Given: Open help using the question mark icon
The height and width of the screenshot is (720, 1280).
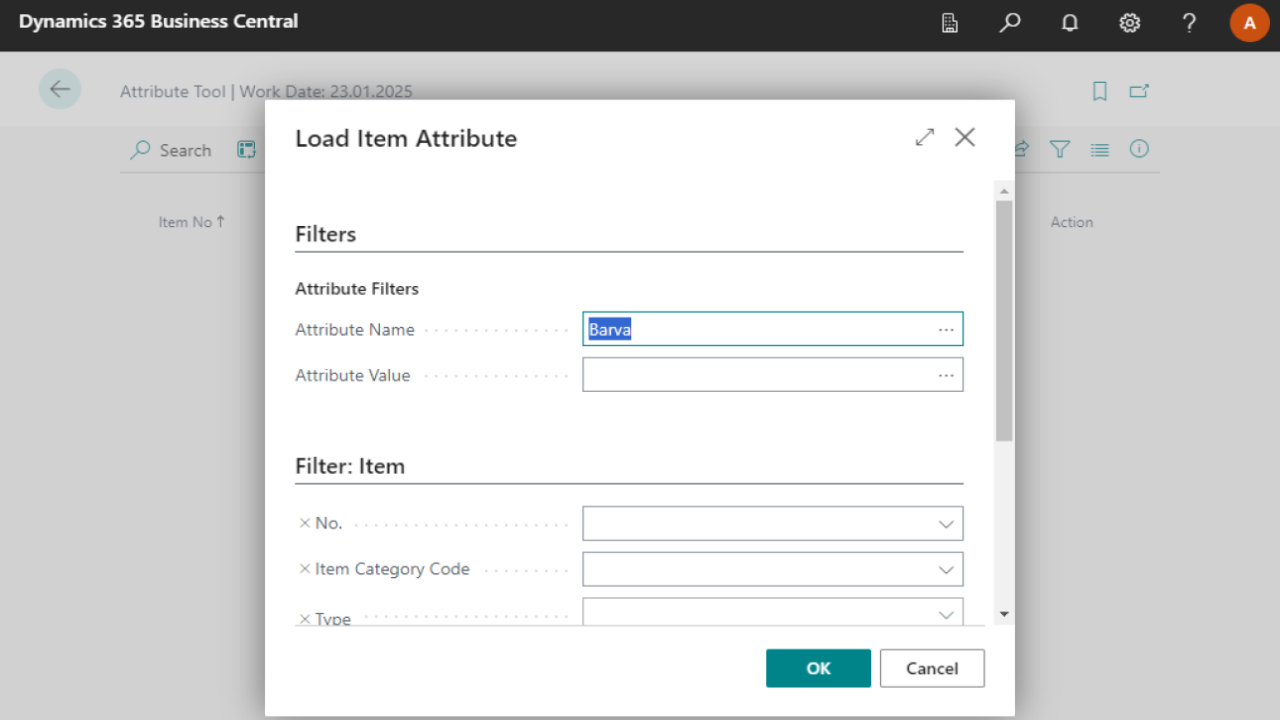Looking at the screenshot, I should pos(1189,23).
